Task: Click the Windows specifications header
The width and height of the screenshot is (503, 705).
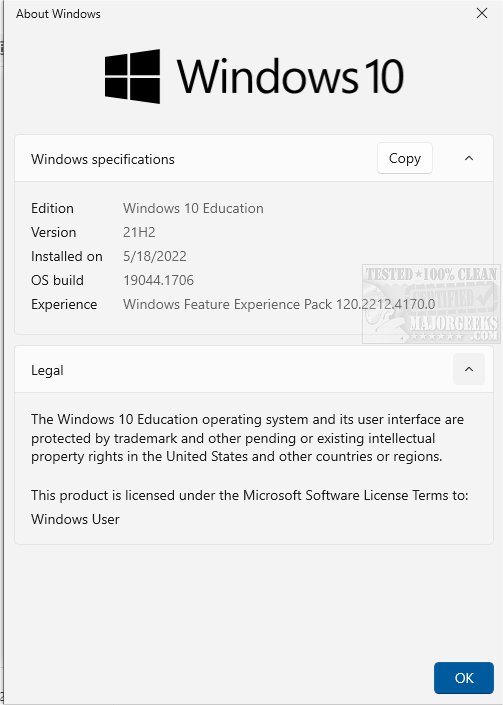Action: tap(102, 159)
